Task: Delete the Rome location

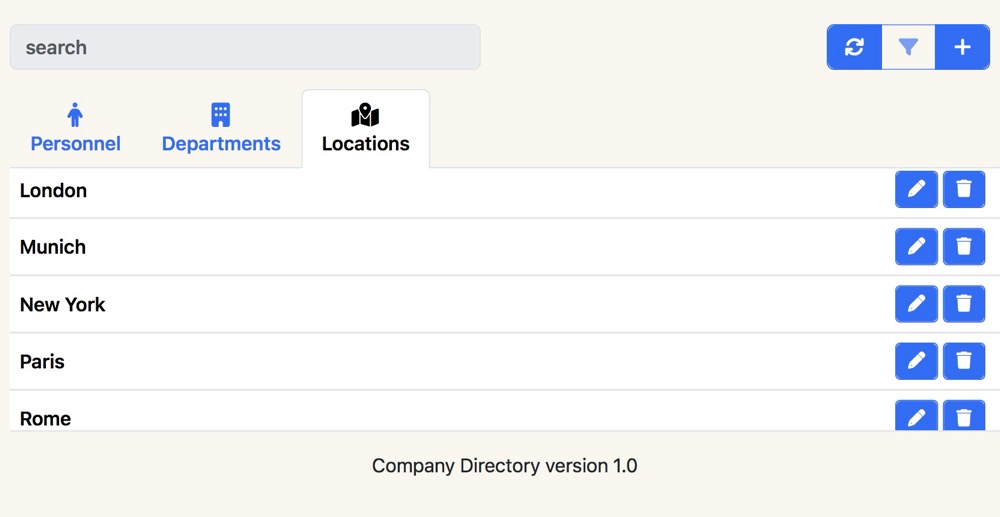Action: tap(964, 417)
